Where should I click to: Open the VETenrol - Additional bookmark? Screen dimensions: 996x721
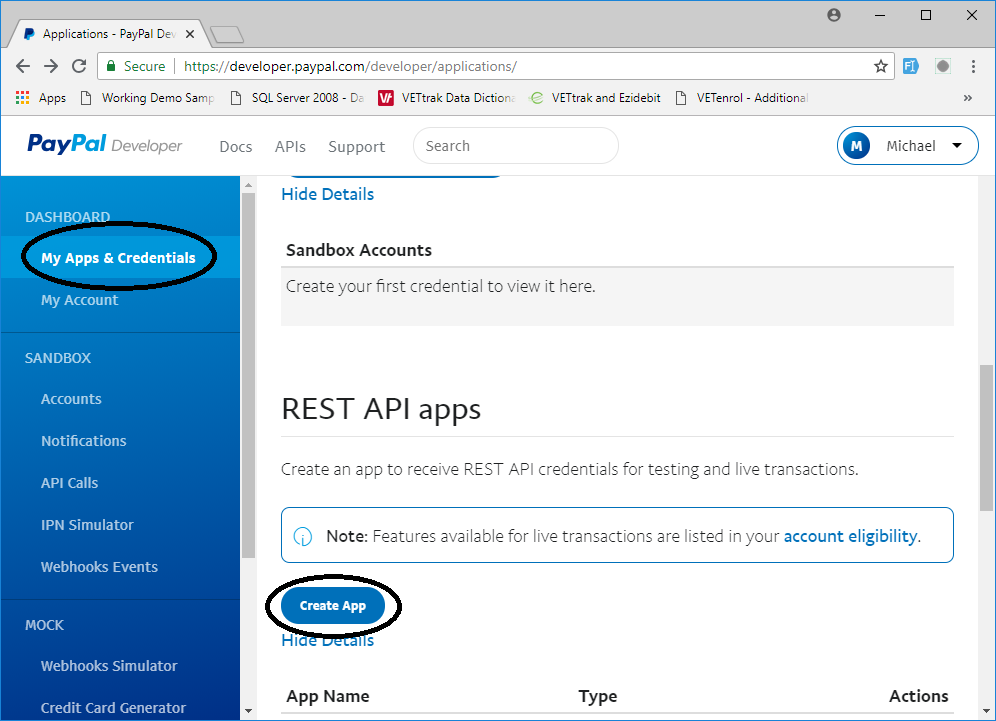point(741,98)
